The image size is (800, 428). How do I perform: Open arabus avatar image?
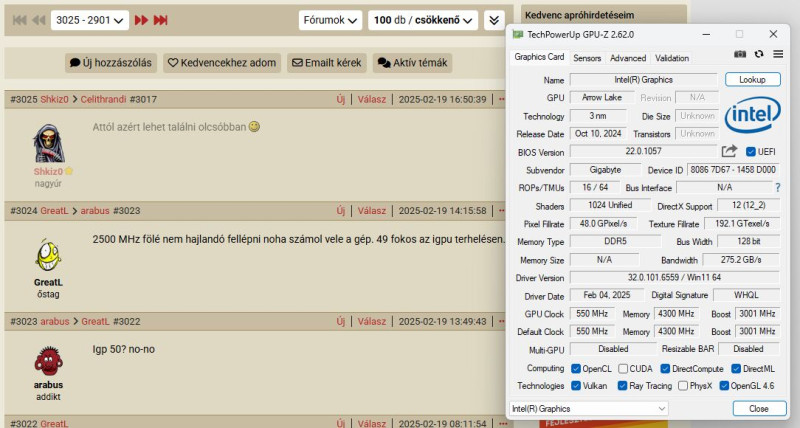click(x=48, y=360)
